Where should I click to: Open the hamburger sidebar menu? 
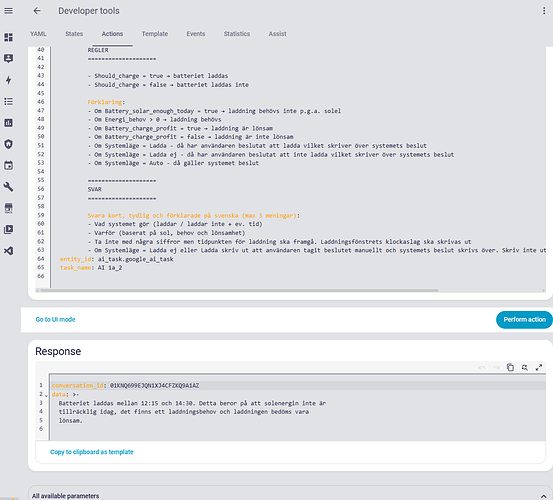(x=8, y=11)
